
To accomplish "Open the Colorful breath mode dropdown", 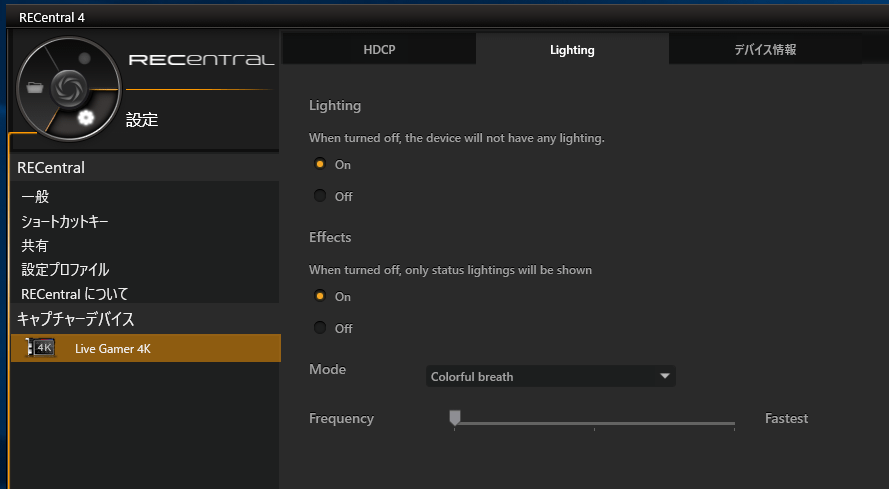I will pyautogui.click(x=551, y=376).
